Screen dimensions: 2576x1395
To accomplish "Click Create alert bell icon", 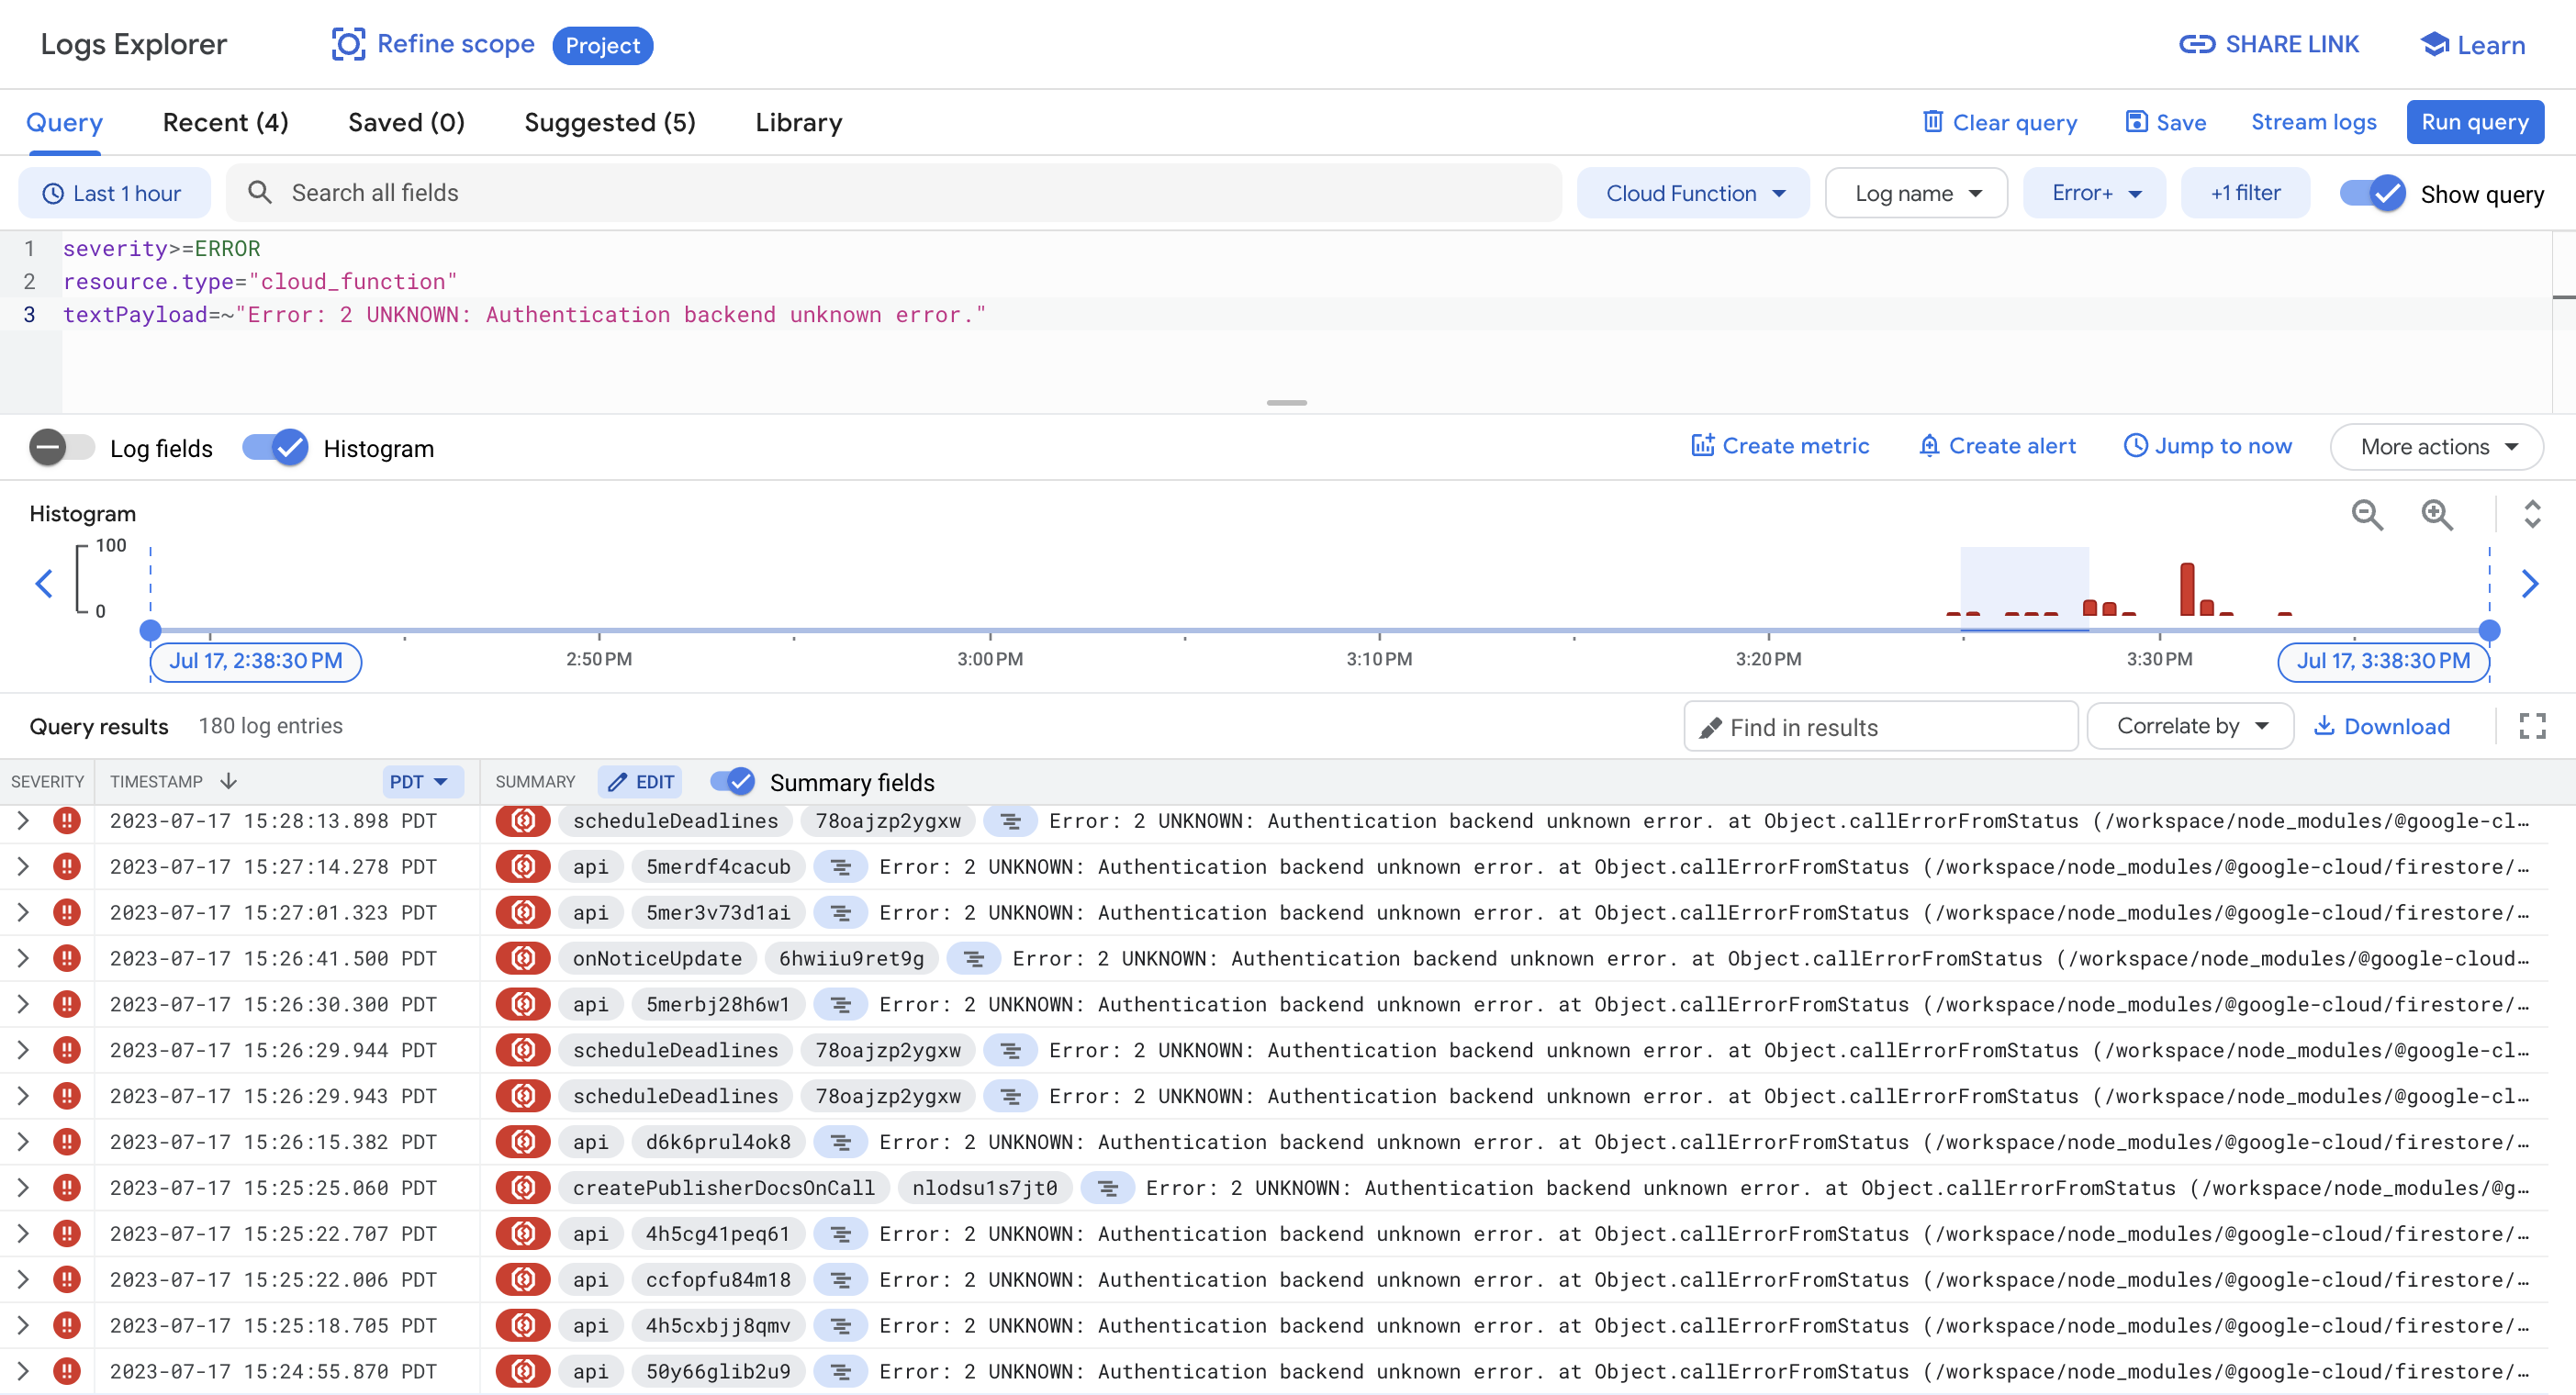I will pos(1929,445).
